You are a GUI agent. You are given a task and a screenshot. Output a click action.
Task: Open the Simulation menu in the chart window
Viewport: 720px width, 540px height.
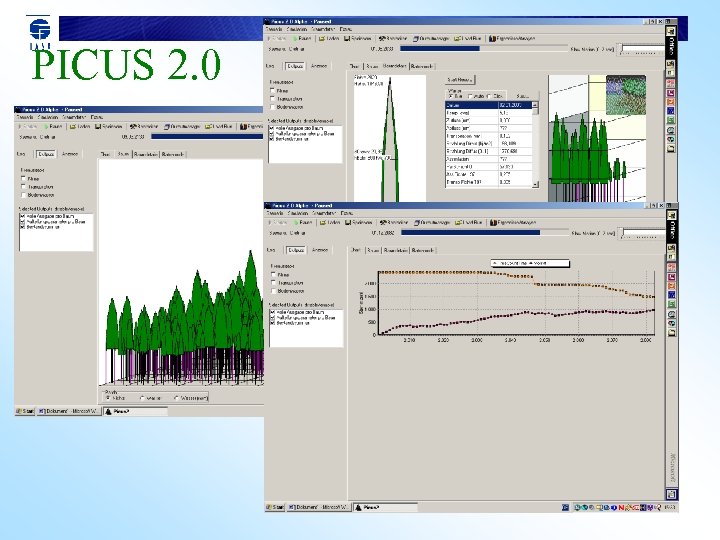click(297, 213)
